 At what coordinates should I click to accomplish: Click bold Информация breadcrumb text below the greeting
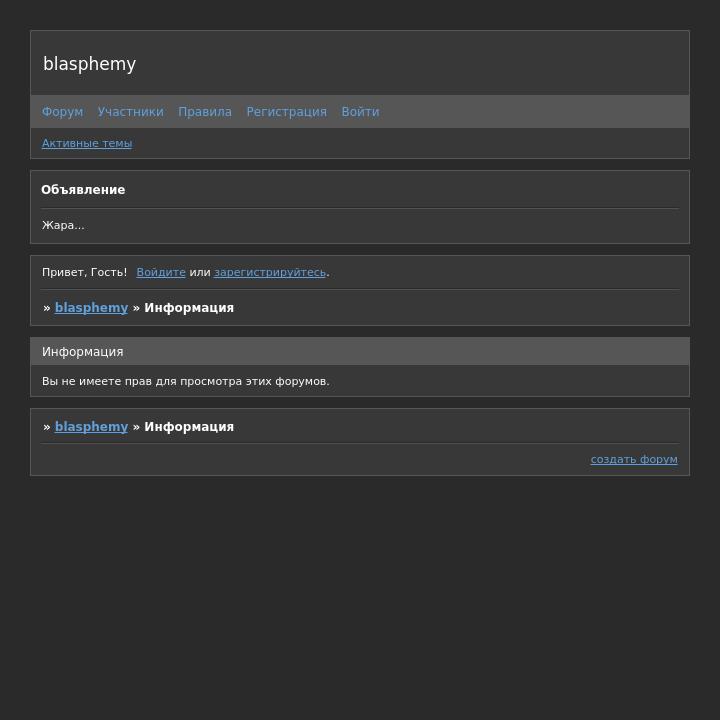pos(189,308)
